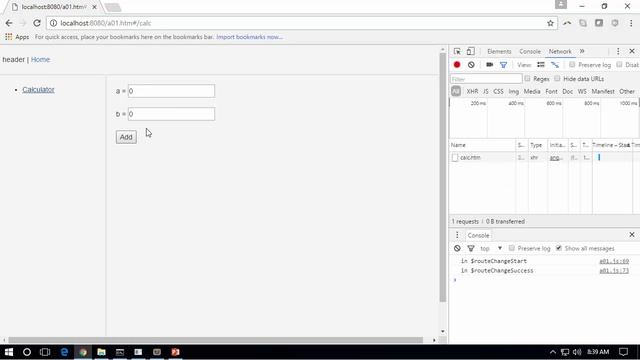Toggle Hide data URLs checkbox
Image resolution: width=640 pixels, height=360 pixels.
[557, 78]
